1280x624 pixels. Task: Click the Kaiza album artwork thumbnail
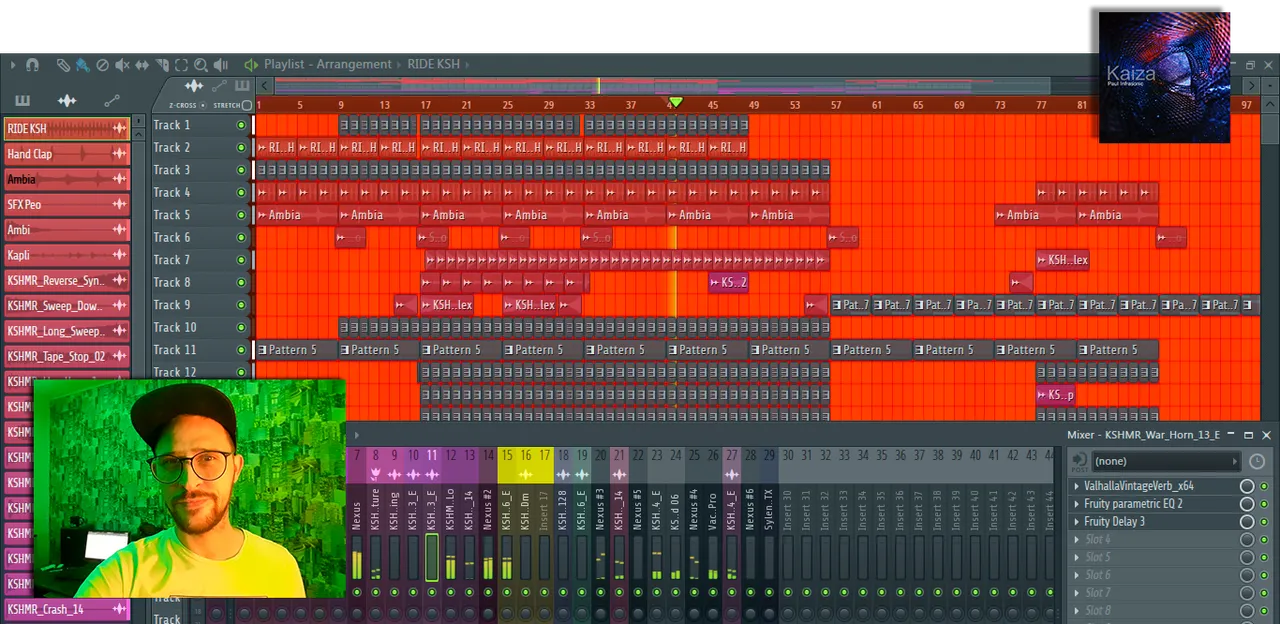[1164, 77]
